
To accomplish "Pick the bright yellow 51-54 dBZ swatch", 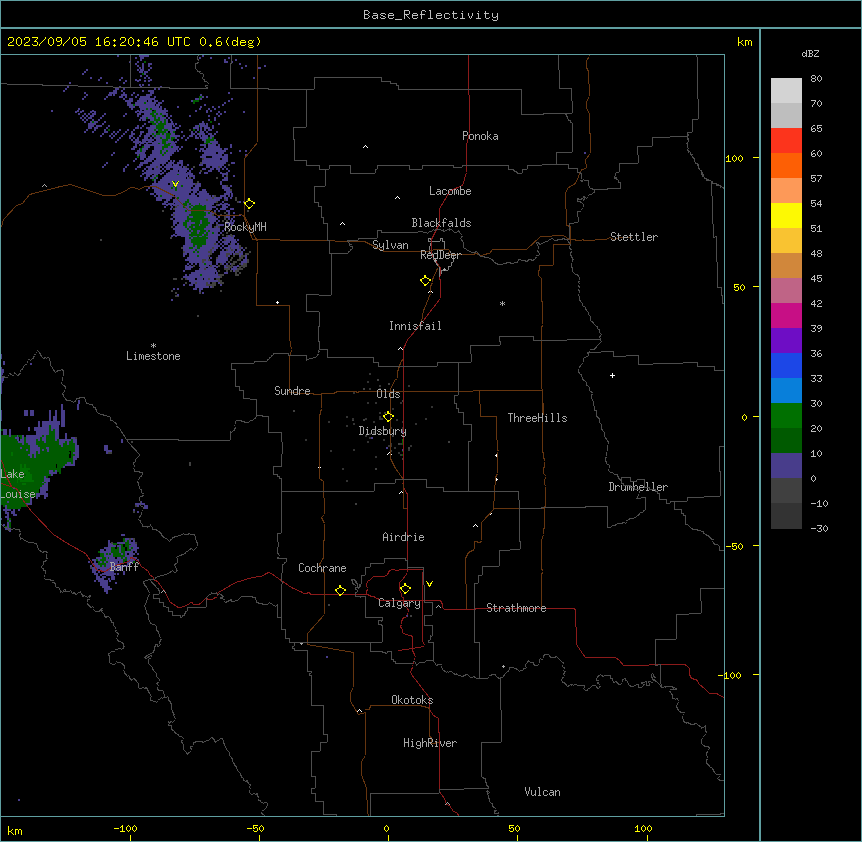I will tap(786, 215).
